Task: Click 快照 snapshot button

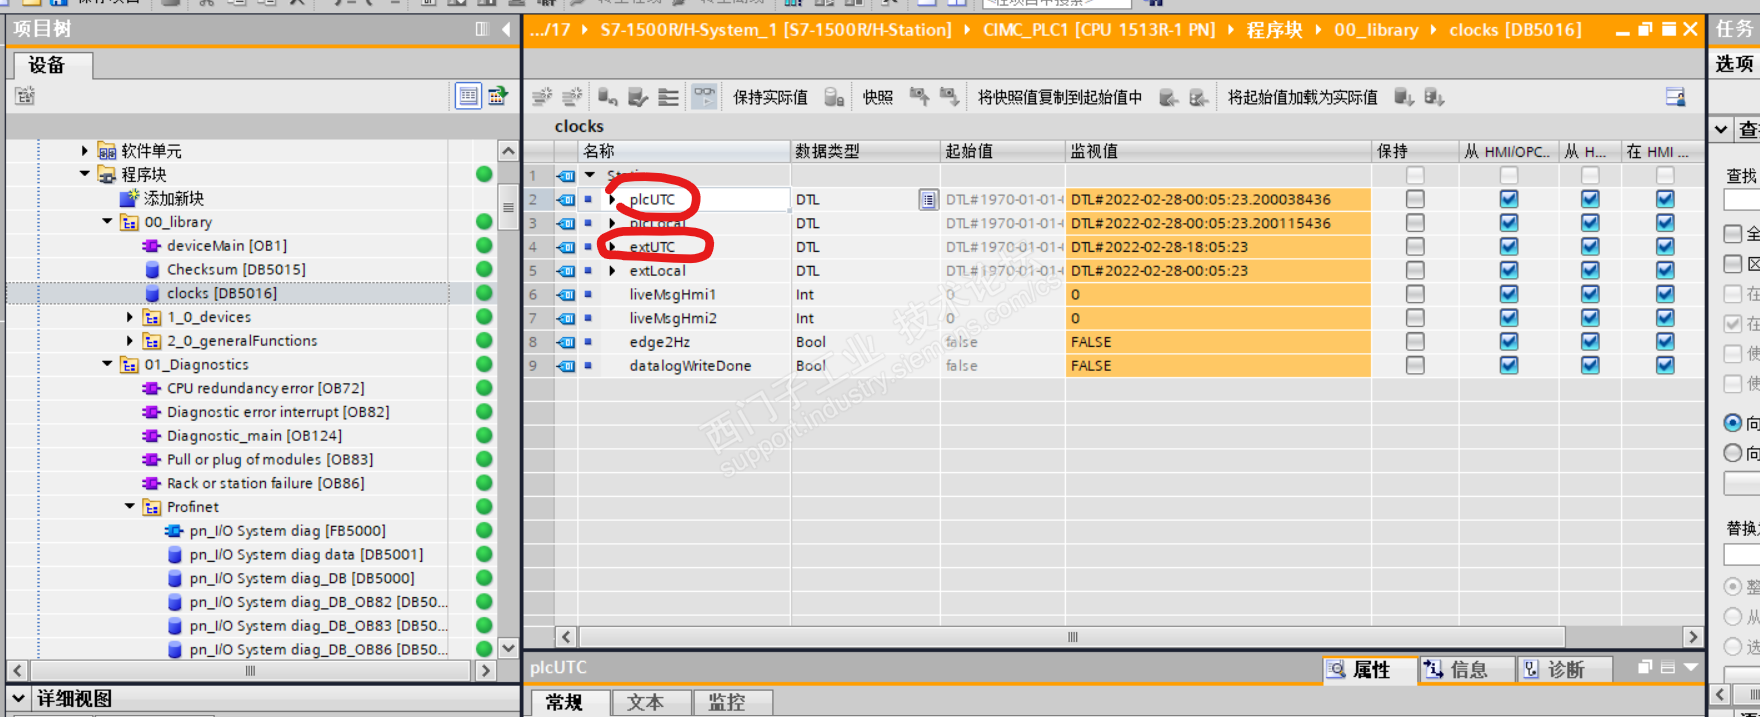Action: (878, 97)
